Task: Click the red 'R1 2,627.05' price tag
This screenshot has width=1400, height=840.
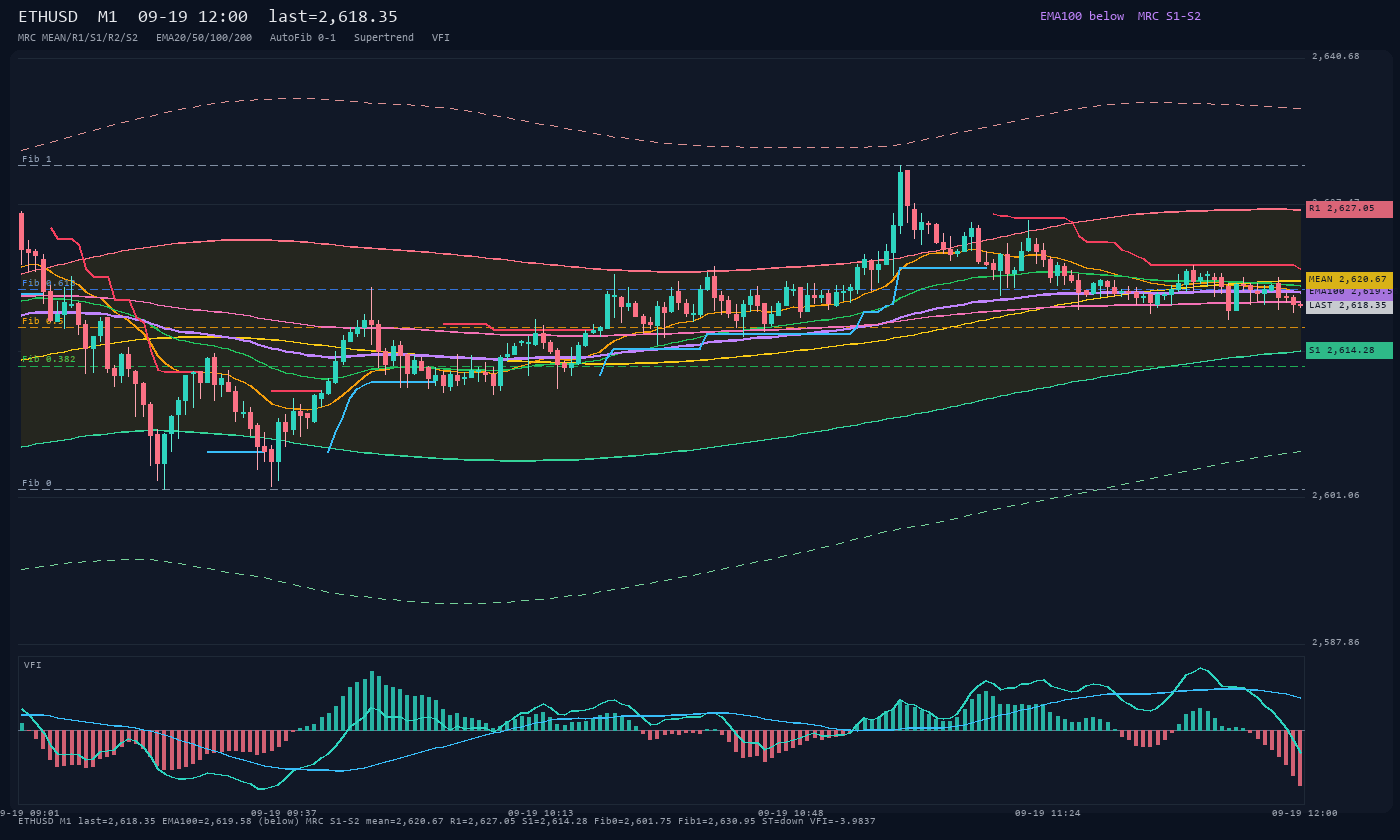Action: pyautogui.click(x=1349, y=209)
